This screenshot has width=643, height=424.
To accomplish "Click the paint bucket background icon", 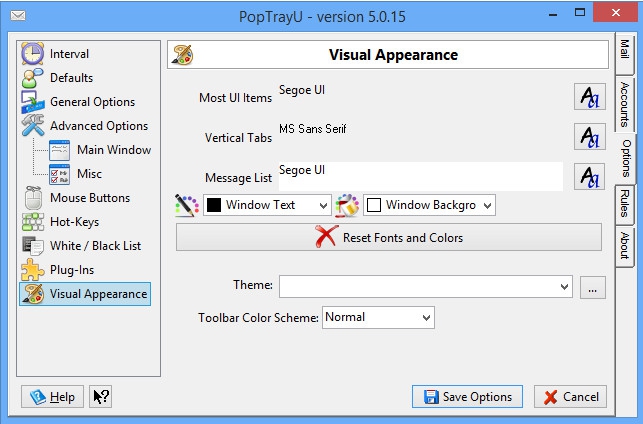I will 347,205.
